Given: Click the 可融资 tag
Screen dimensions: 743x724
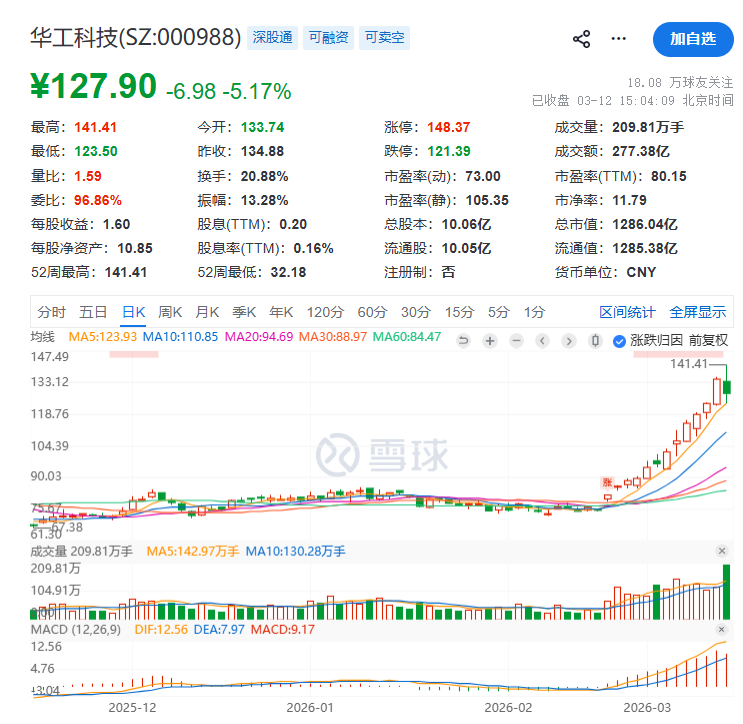Looking at the screenshot, I should point(328,37).
